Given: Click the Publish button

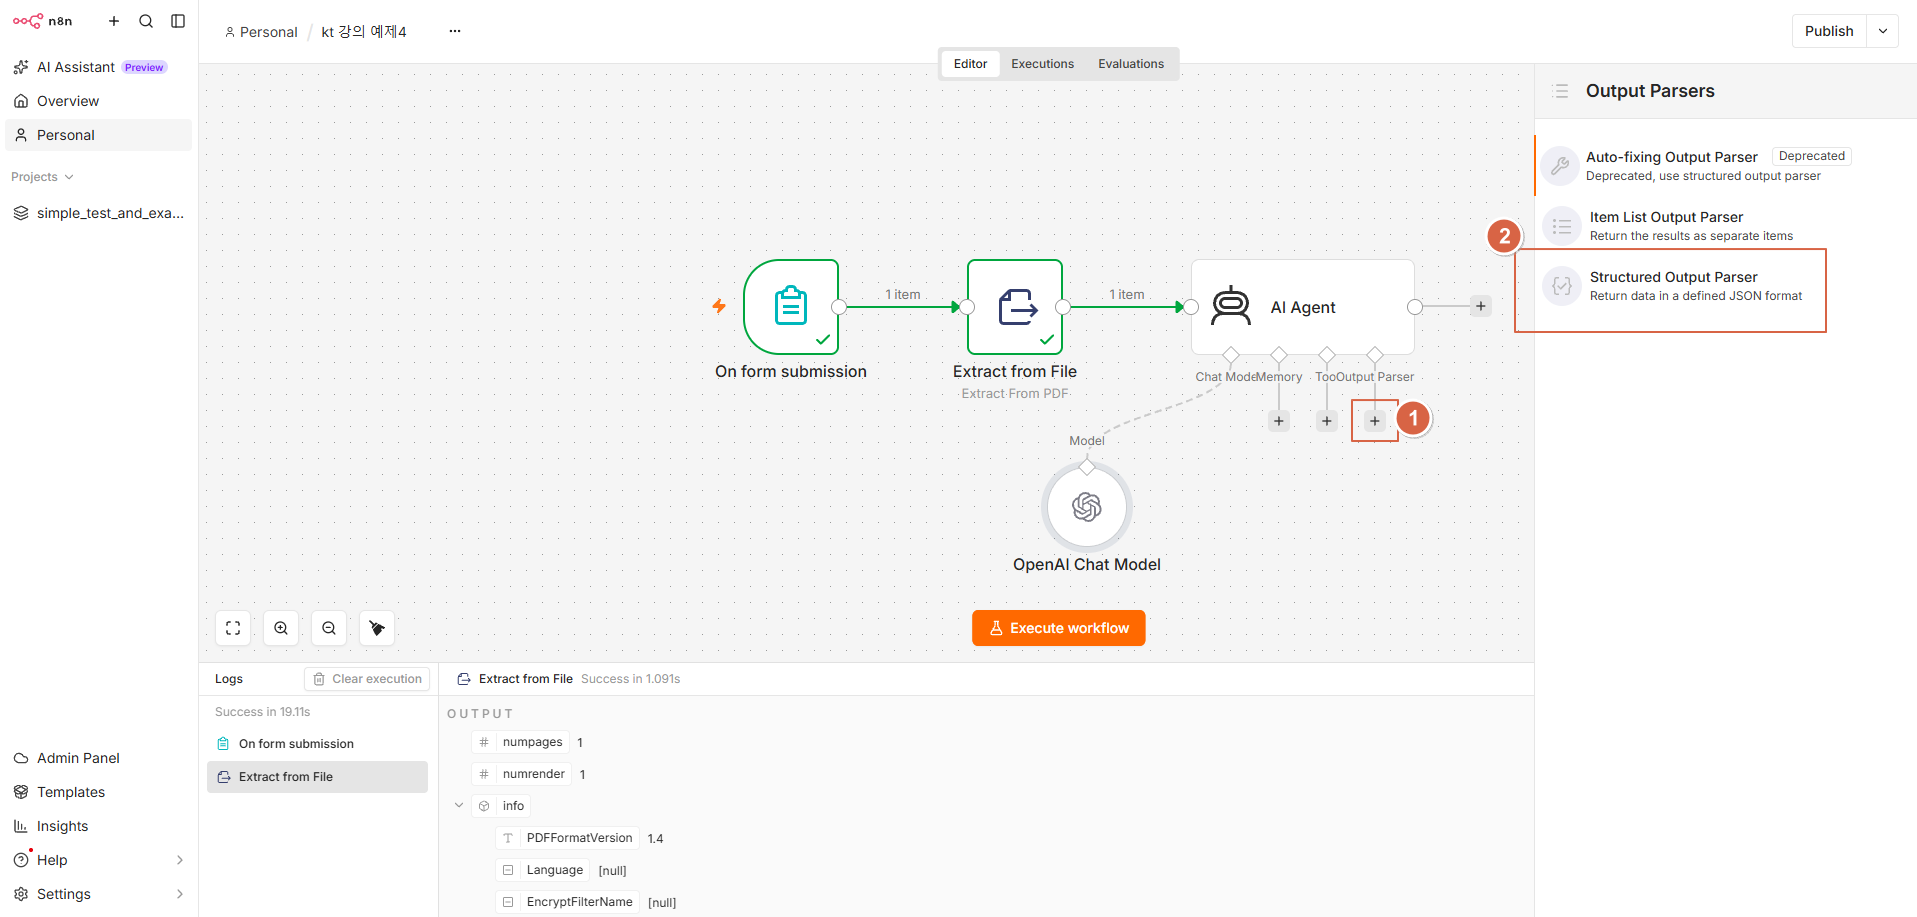Looking at the screenshot, I should coord(1829,31).
